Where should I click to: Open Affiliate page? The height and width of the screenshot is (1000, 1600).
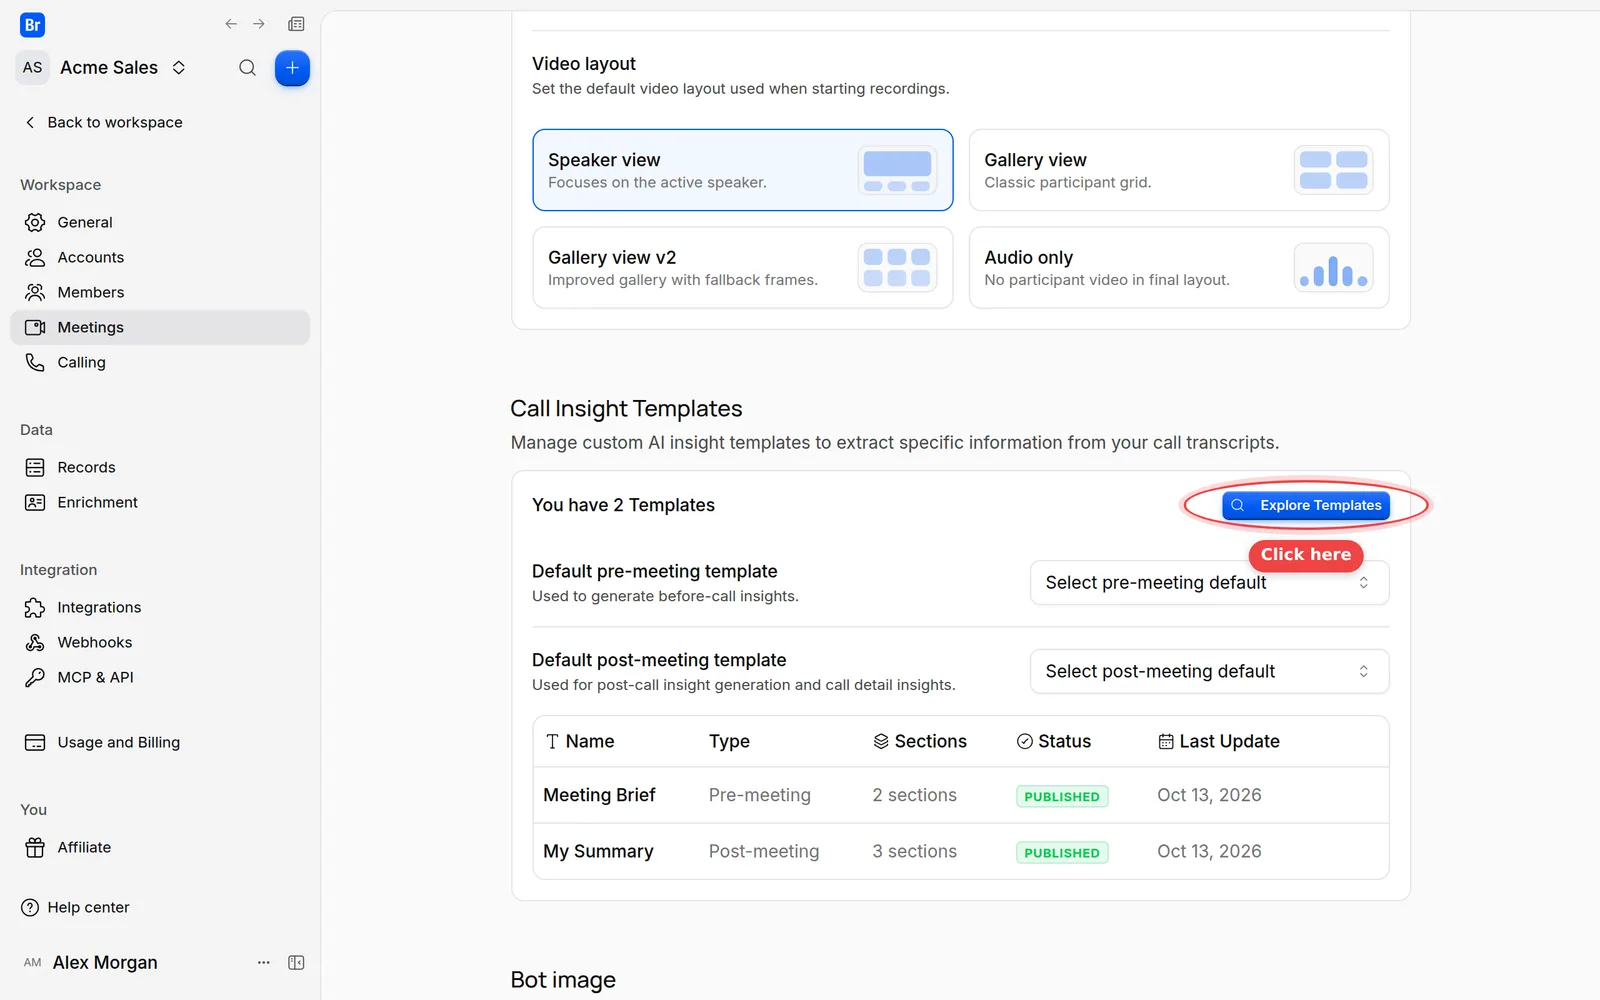point(160,847)
